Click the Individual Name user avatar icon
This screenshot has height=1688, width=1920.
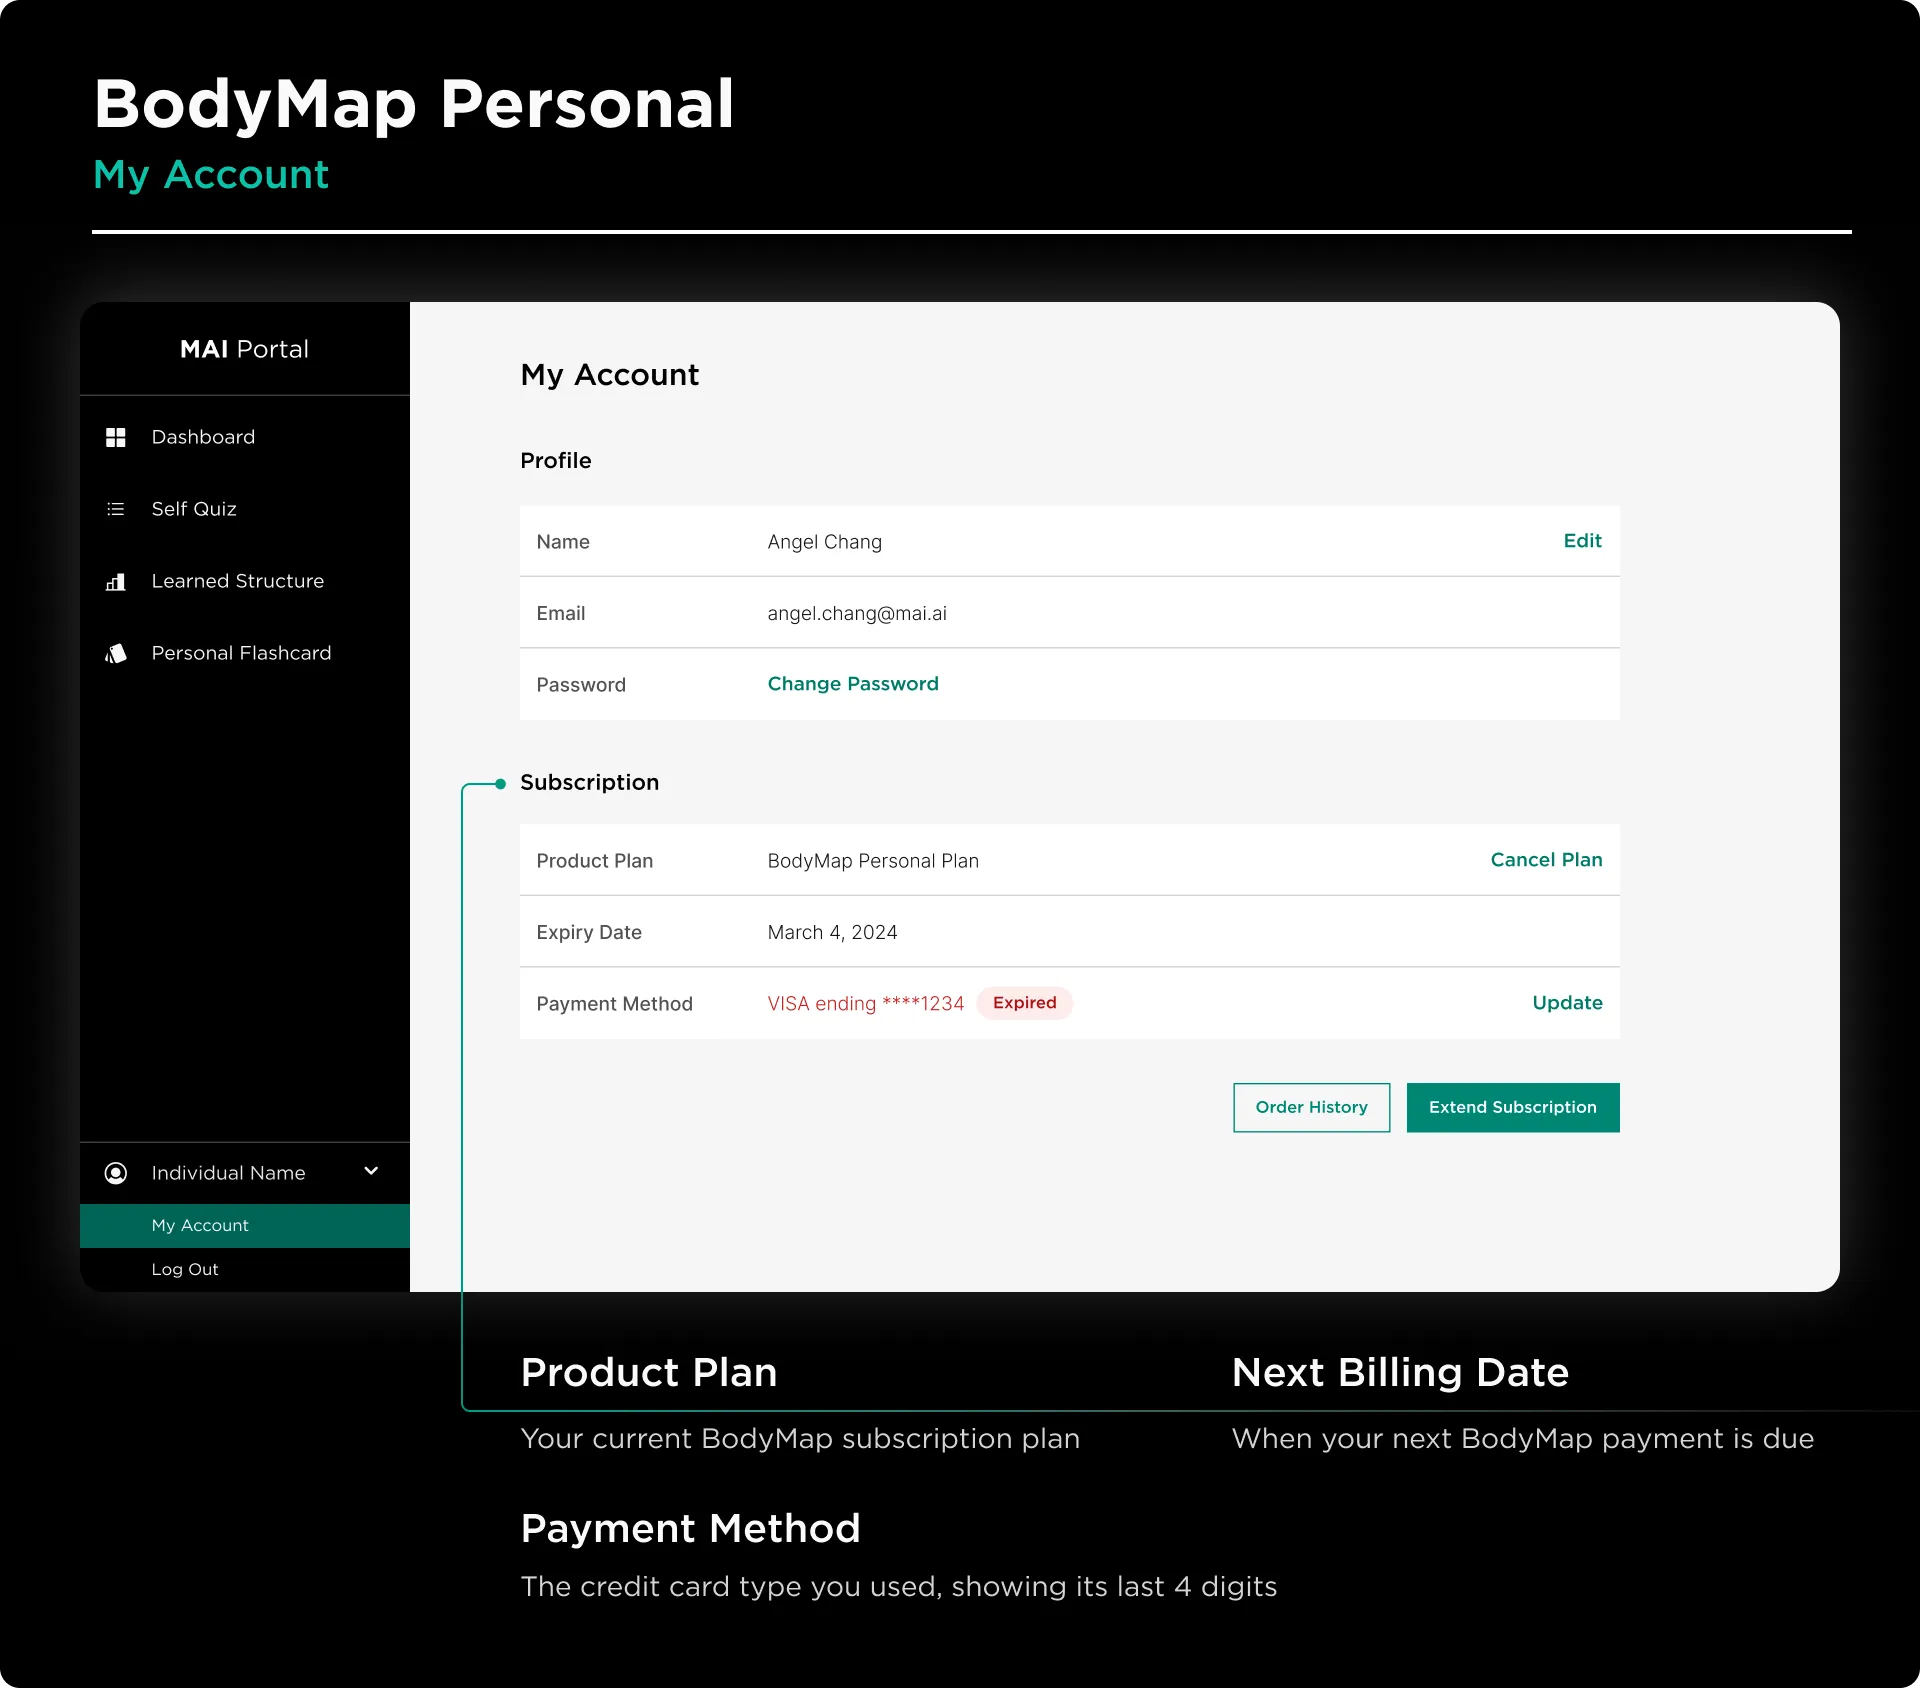point(116,1173)
